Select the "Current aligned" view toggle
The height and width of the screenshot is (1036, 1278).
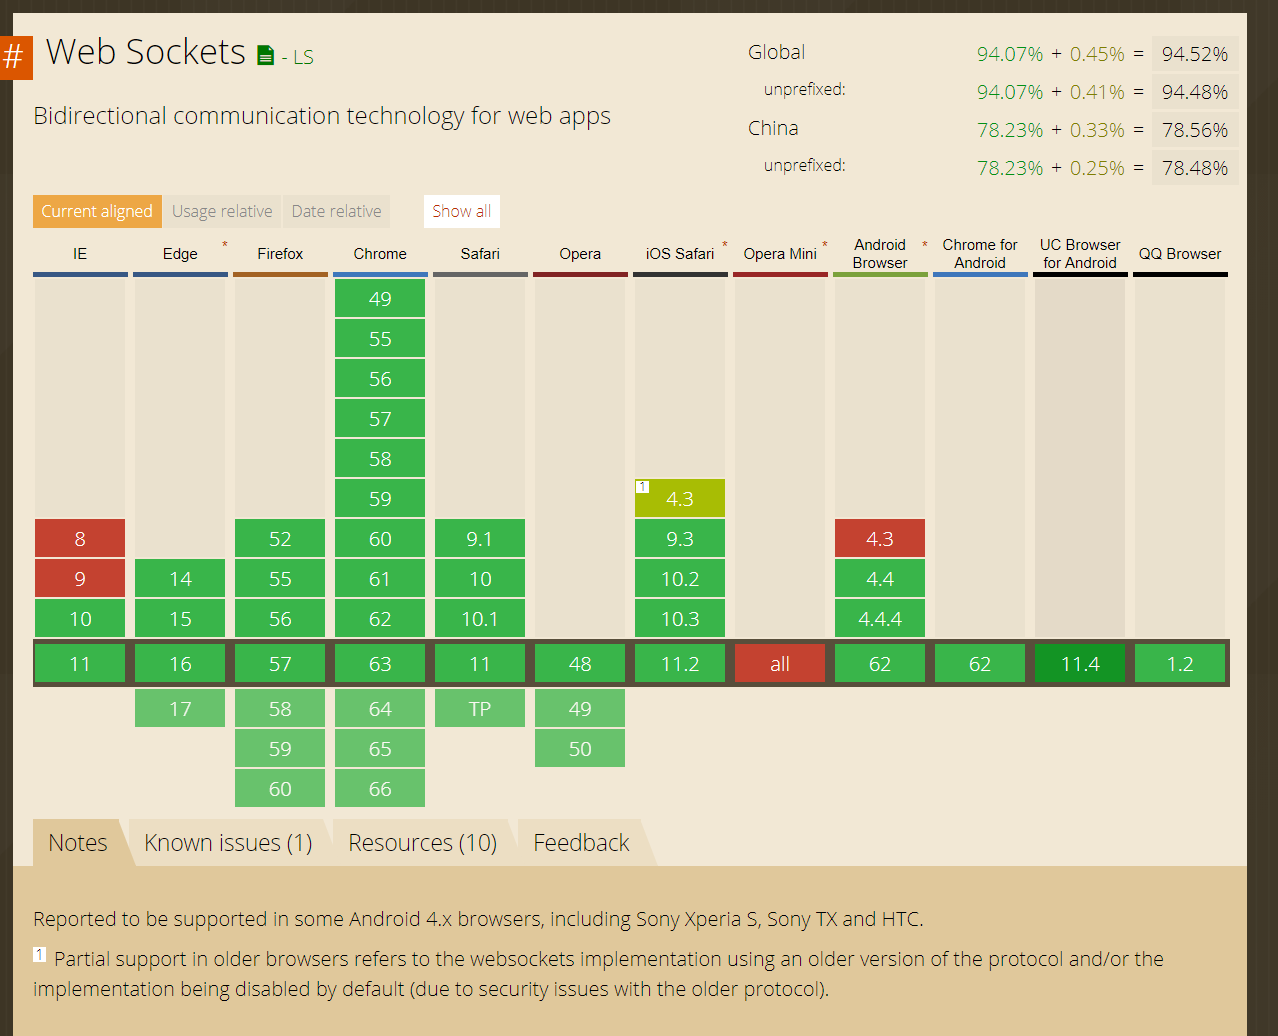pyautogui.click(x=97, y=211)
